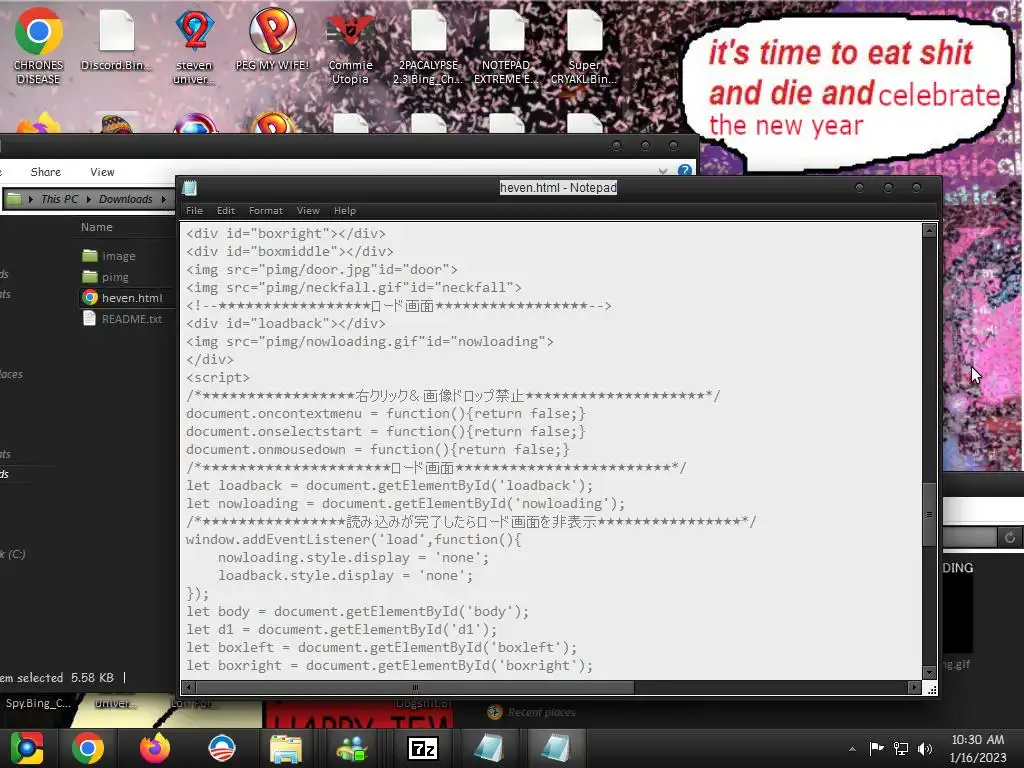Show hidden tray icons arrow
1024x768 pixels.
coord(852,749)
